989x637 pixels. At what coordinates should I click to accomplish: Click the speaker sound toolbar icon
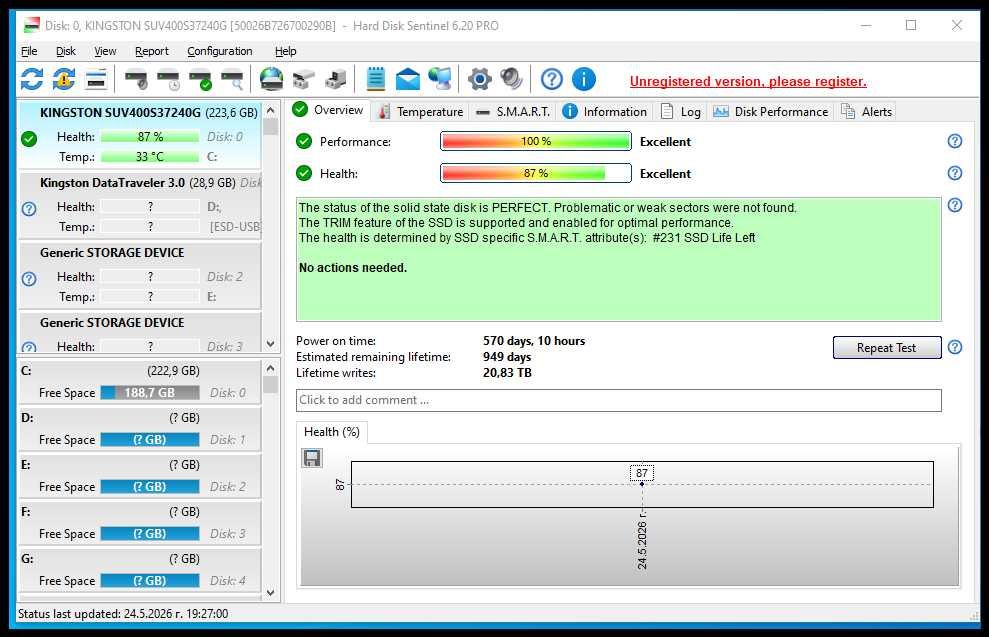[511, 79]
